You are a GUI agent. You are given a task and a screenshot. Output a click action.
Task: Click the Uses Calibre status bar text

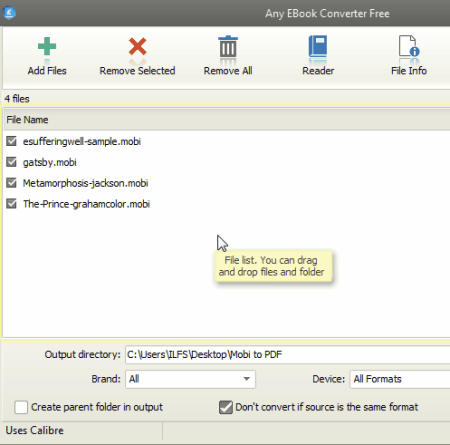coord(35,430)
